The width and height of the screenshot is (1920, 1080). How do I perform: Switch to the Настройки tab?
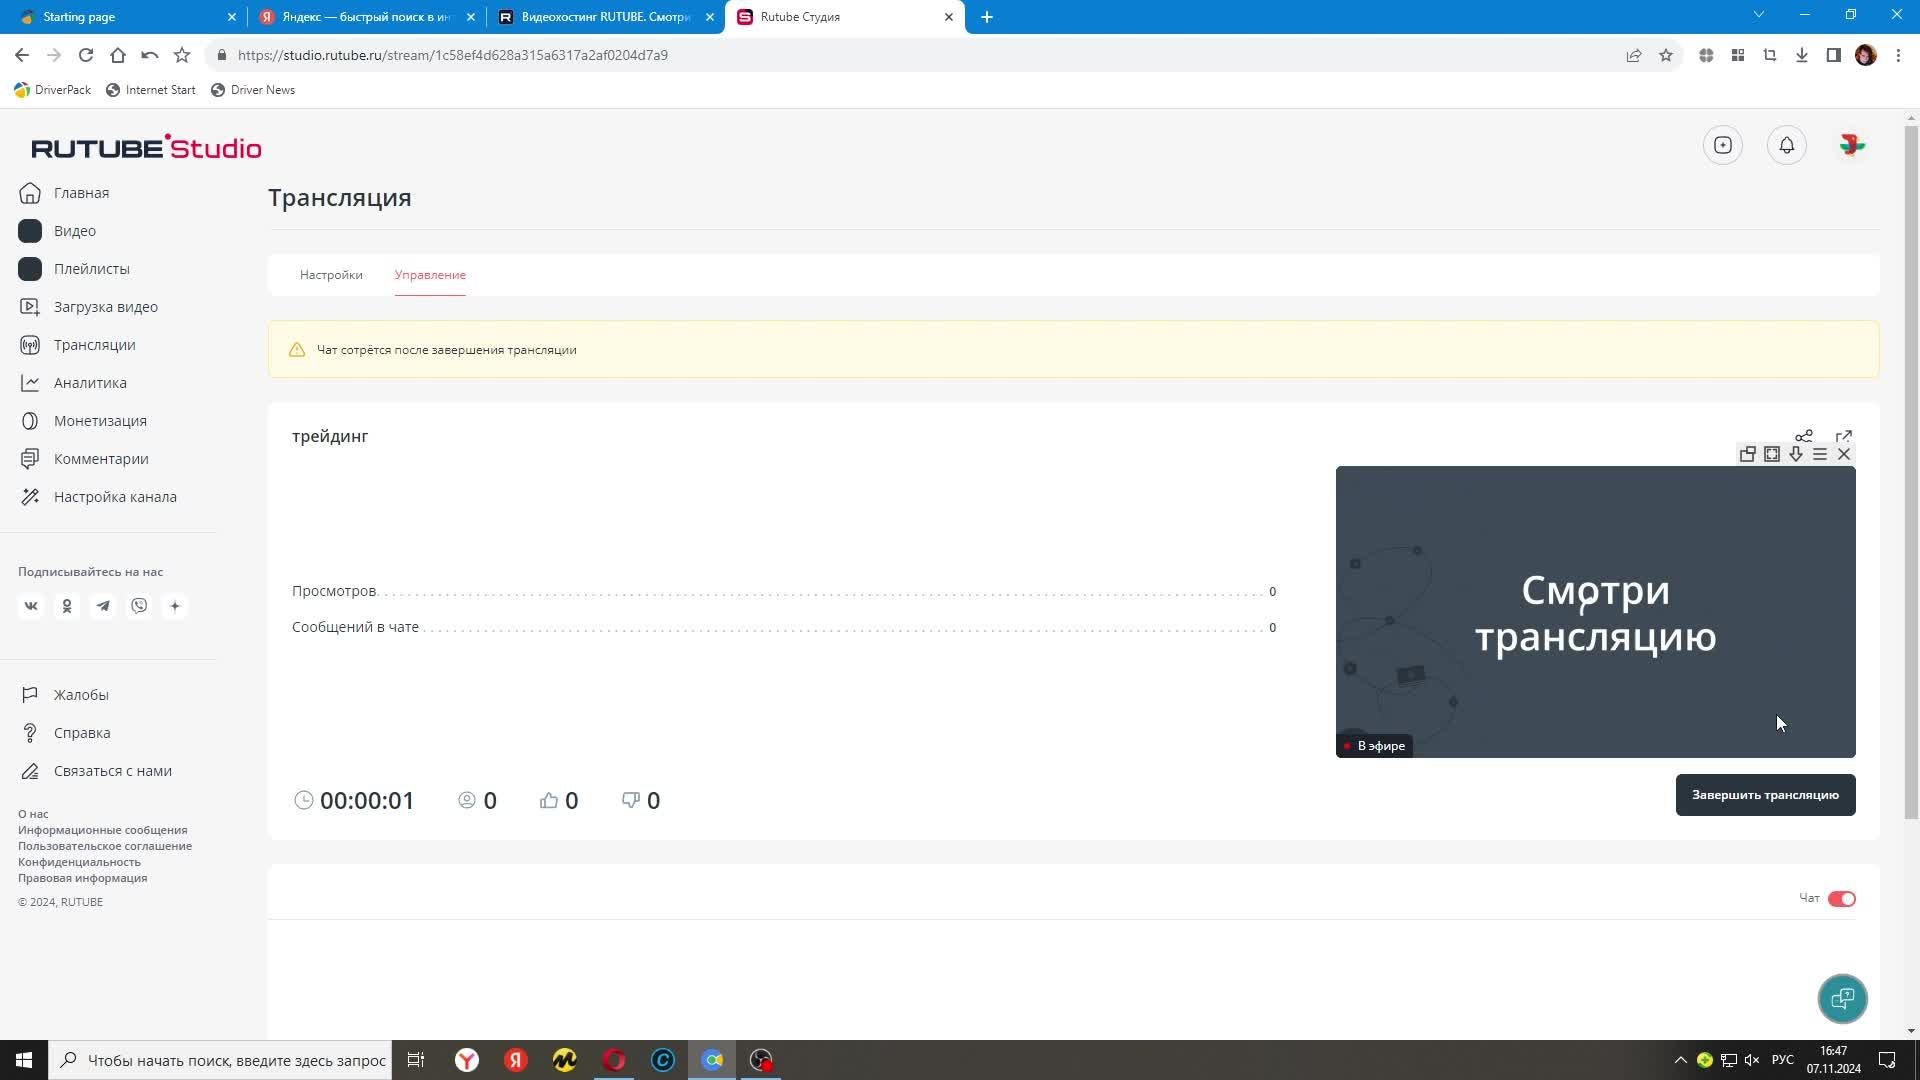331,275
